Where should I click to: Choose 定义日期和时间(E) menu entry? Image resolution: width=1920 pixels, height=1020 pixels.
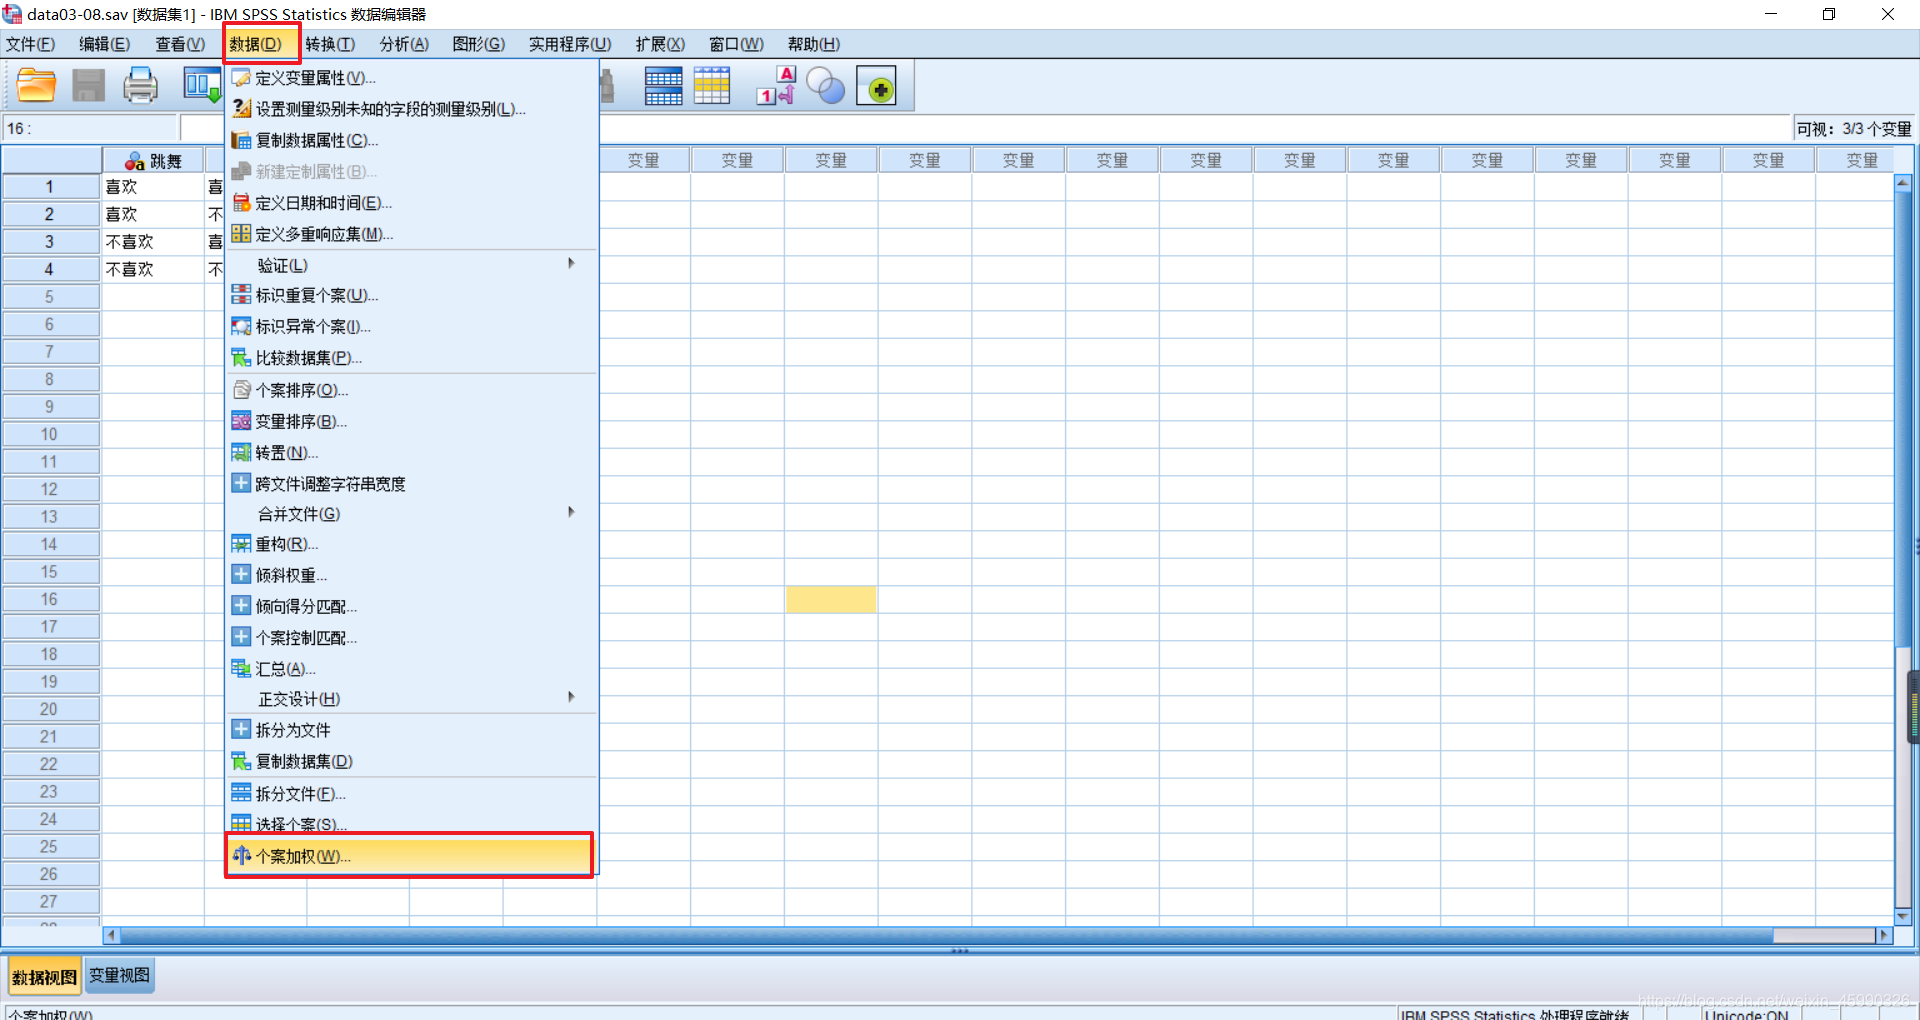click(x=412, y=203)
